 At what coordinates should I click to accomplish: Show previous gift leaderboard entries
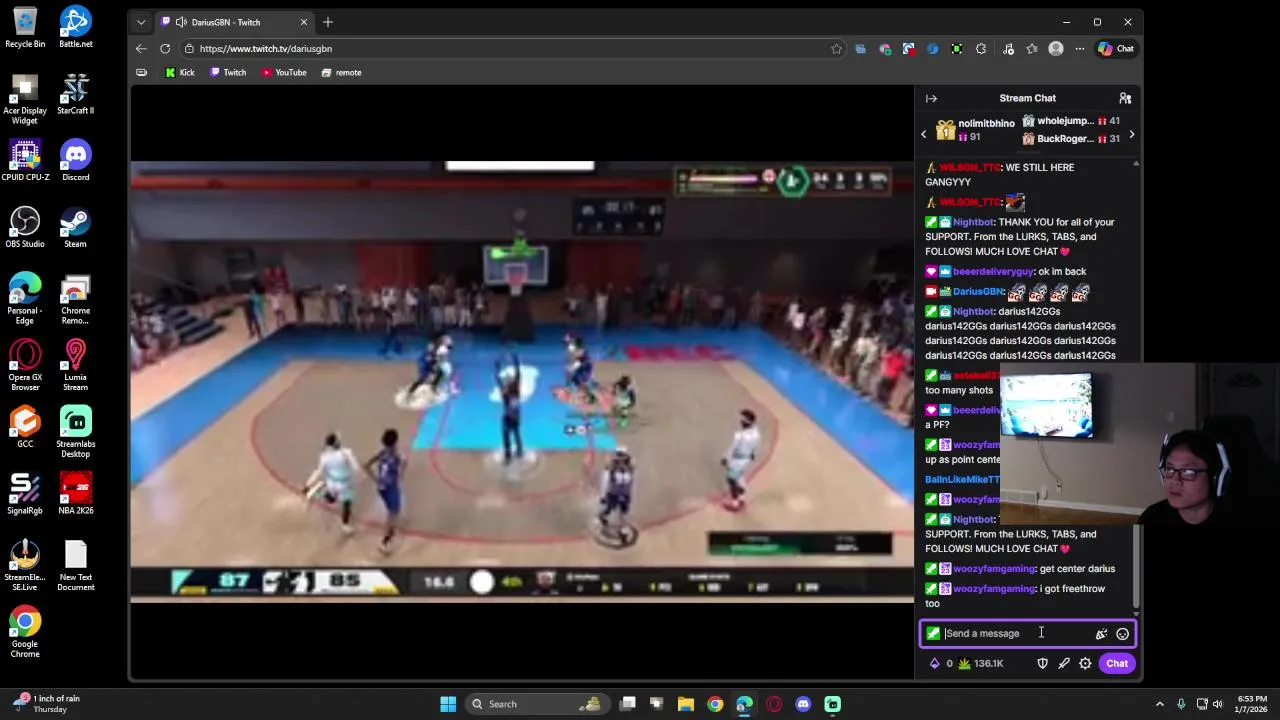[x=924, y=134]
